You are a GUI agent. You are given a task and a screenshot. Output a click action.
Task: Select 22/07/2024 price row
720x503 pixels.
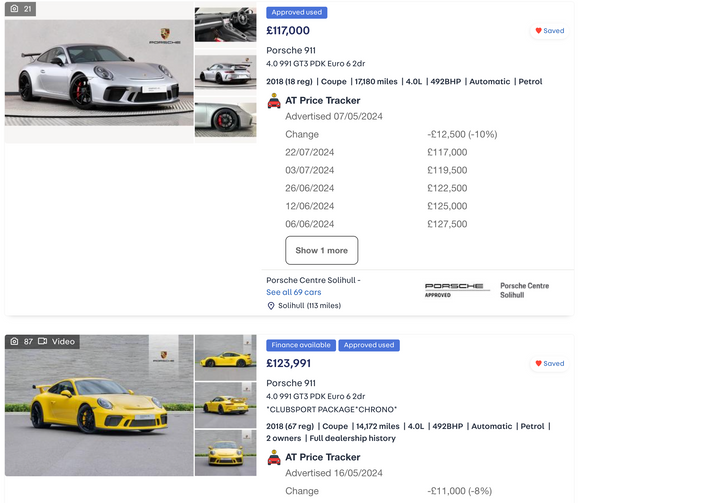(376, 153)
